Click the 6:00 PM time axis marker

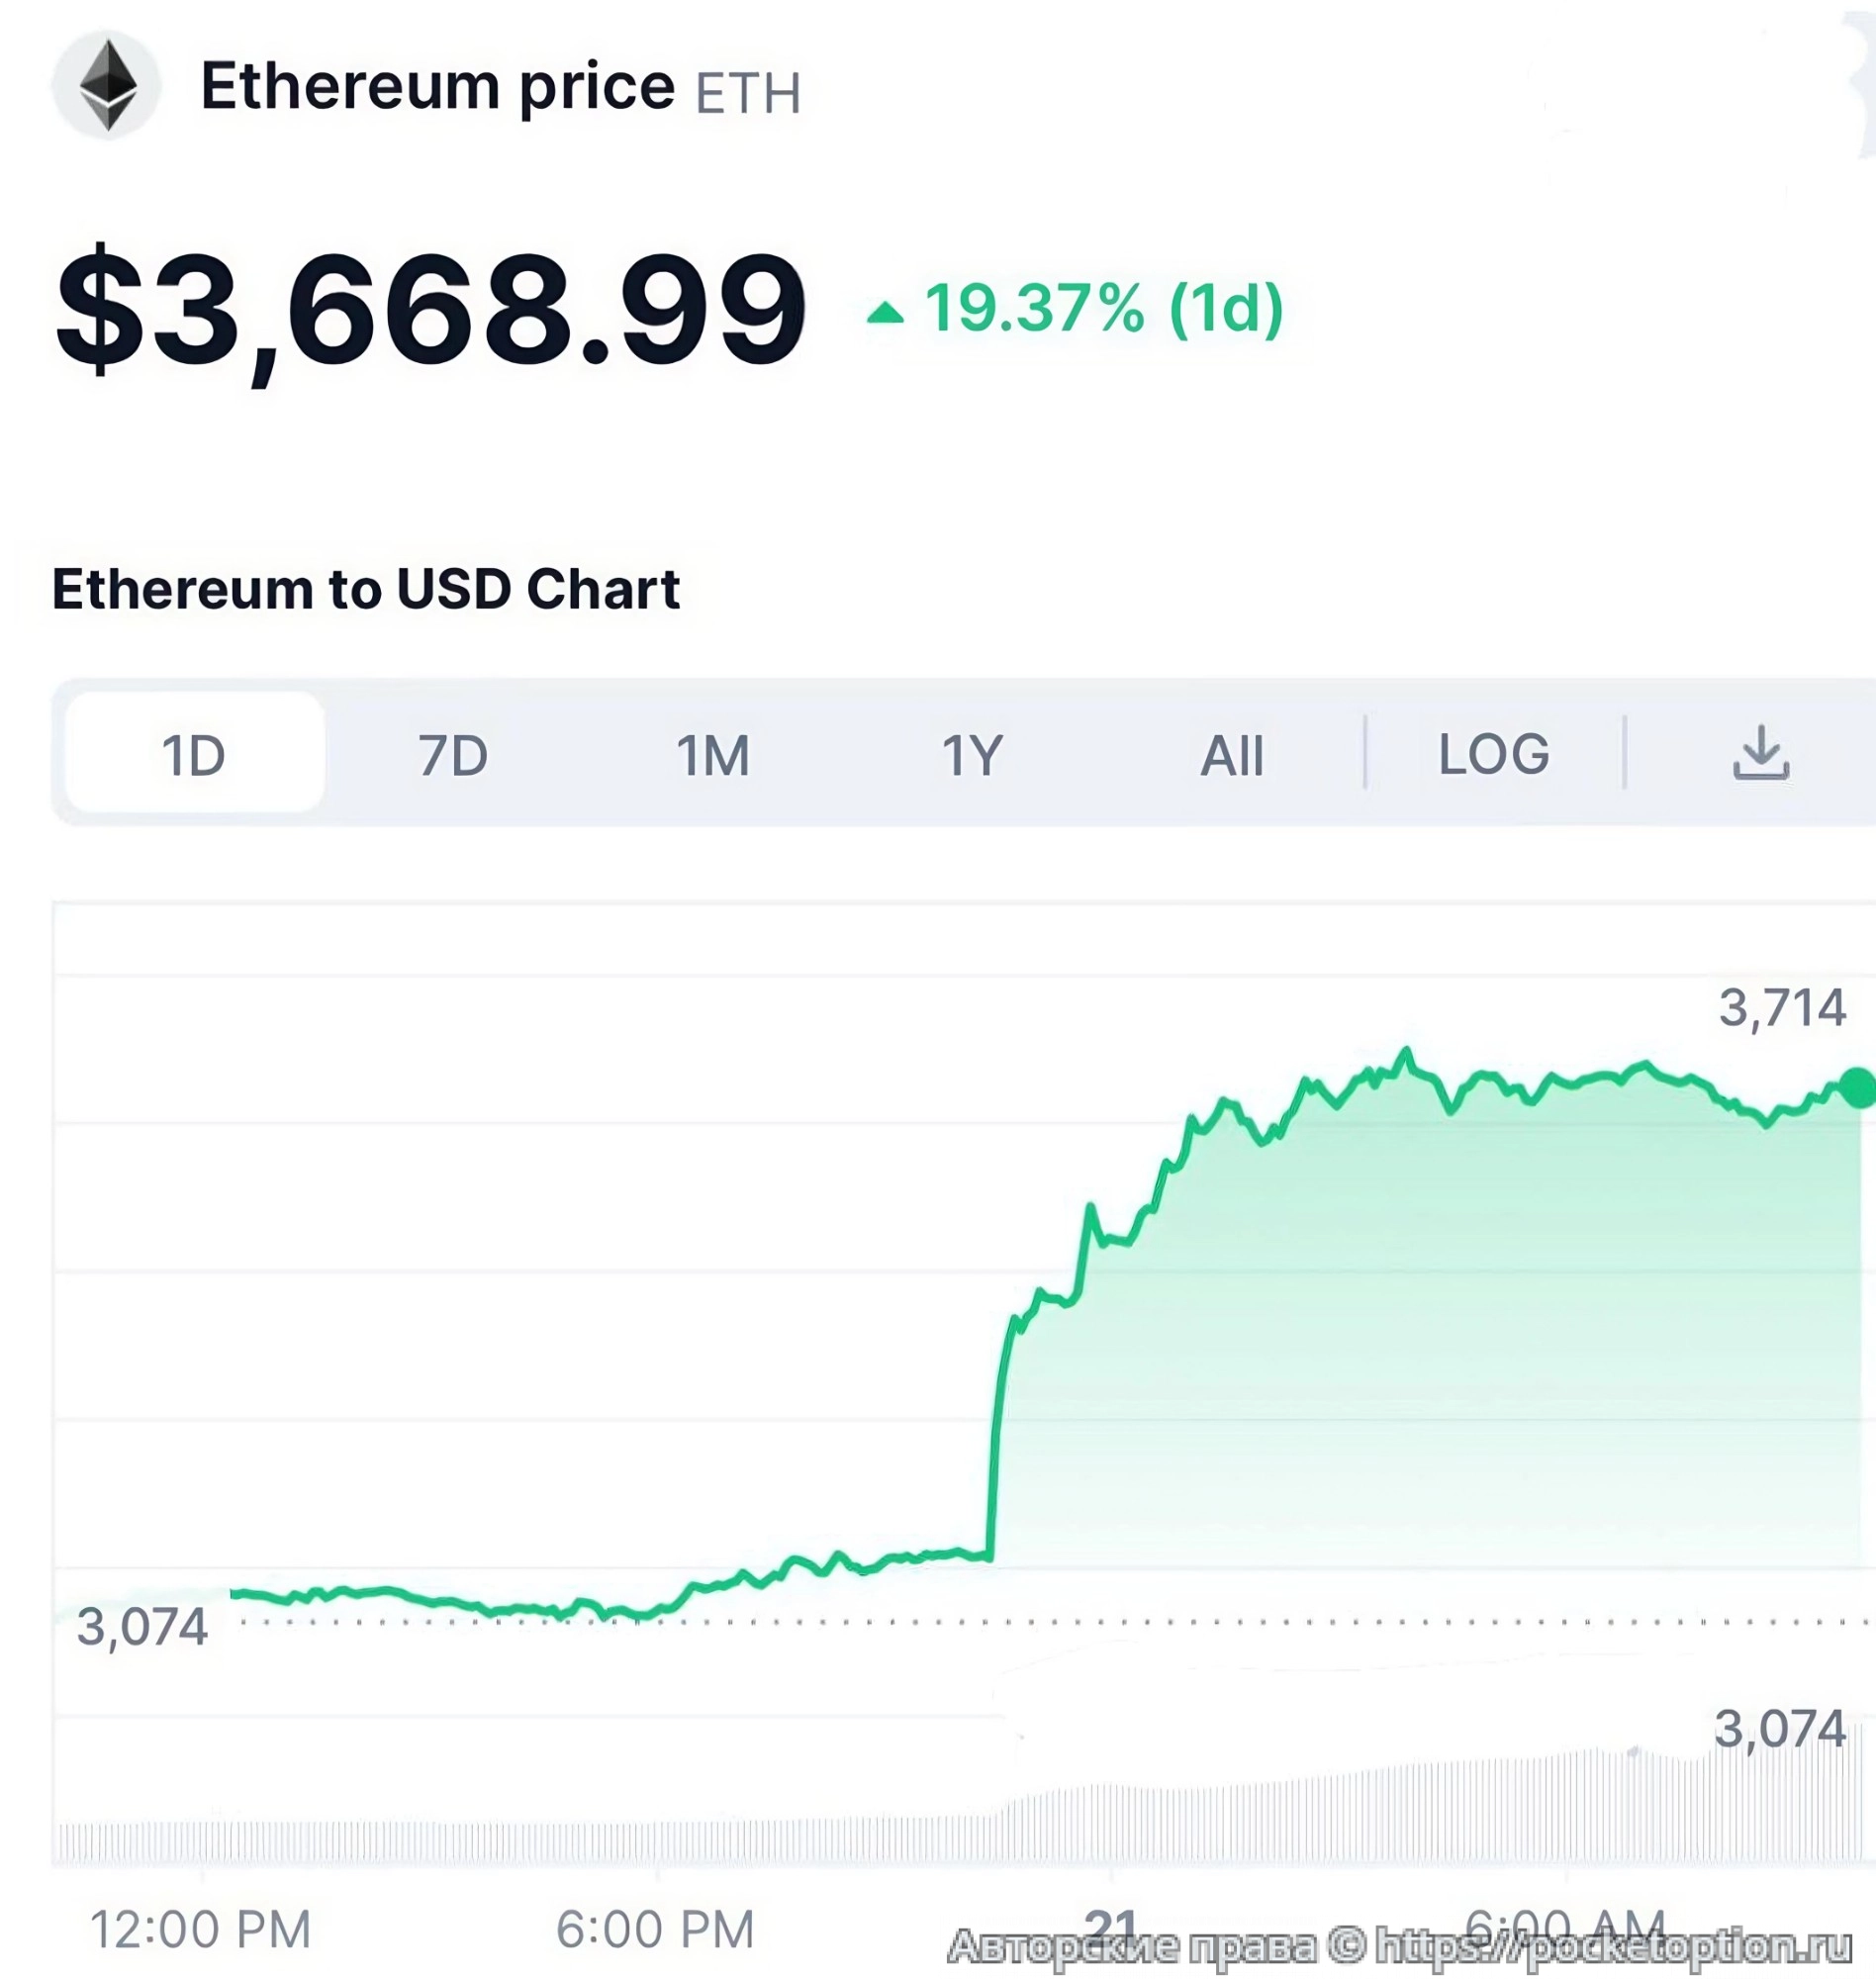(x=655, y=1929)
